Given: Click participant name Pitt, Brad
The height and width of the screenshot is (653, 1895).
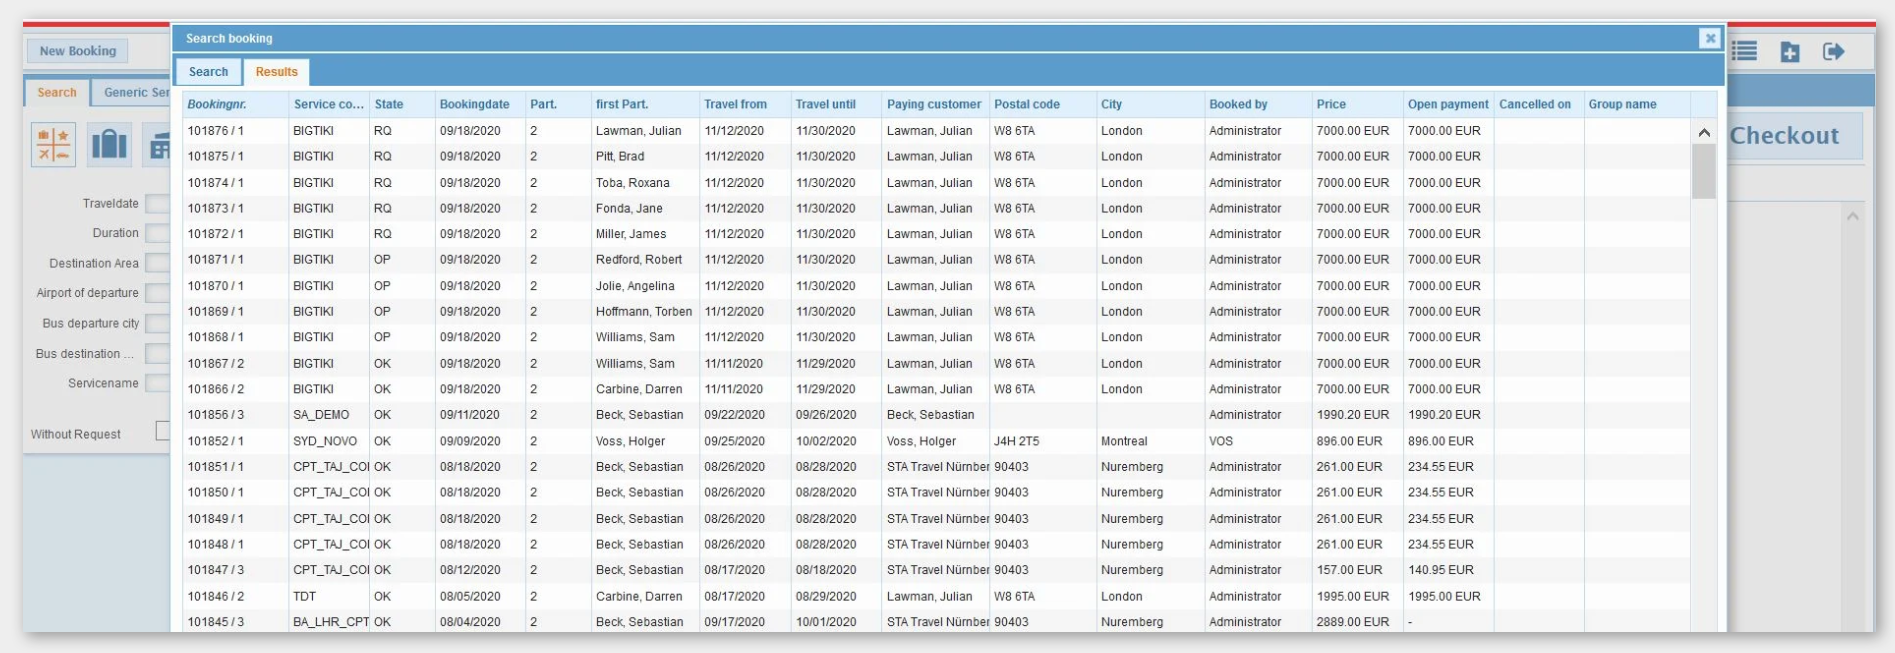Looking at the screenshot, I should coord(620,157).
